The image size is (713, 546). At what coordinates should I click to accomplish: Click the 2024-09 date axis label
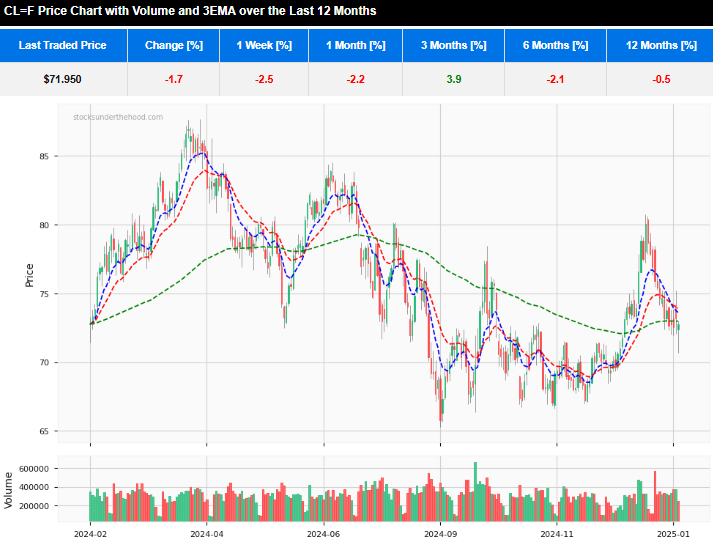(440, 534)
